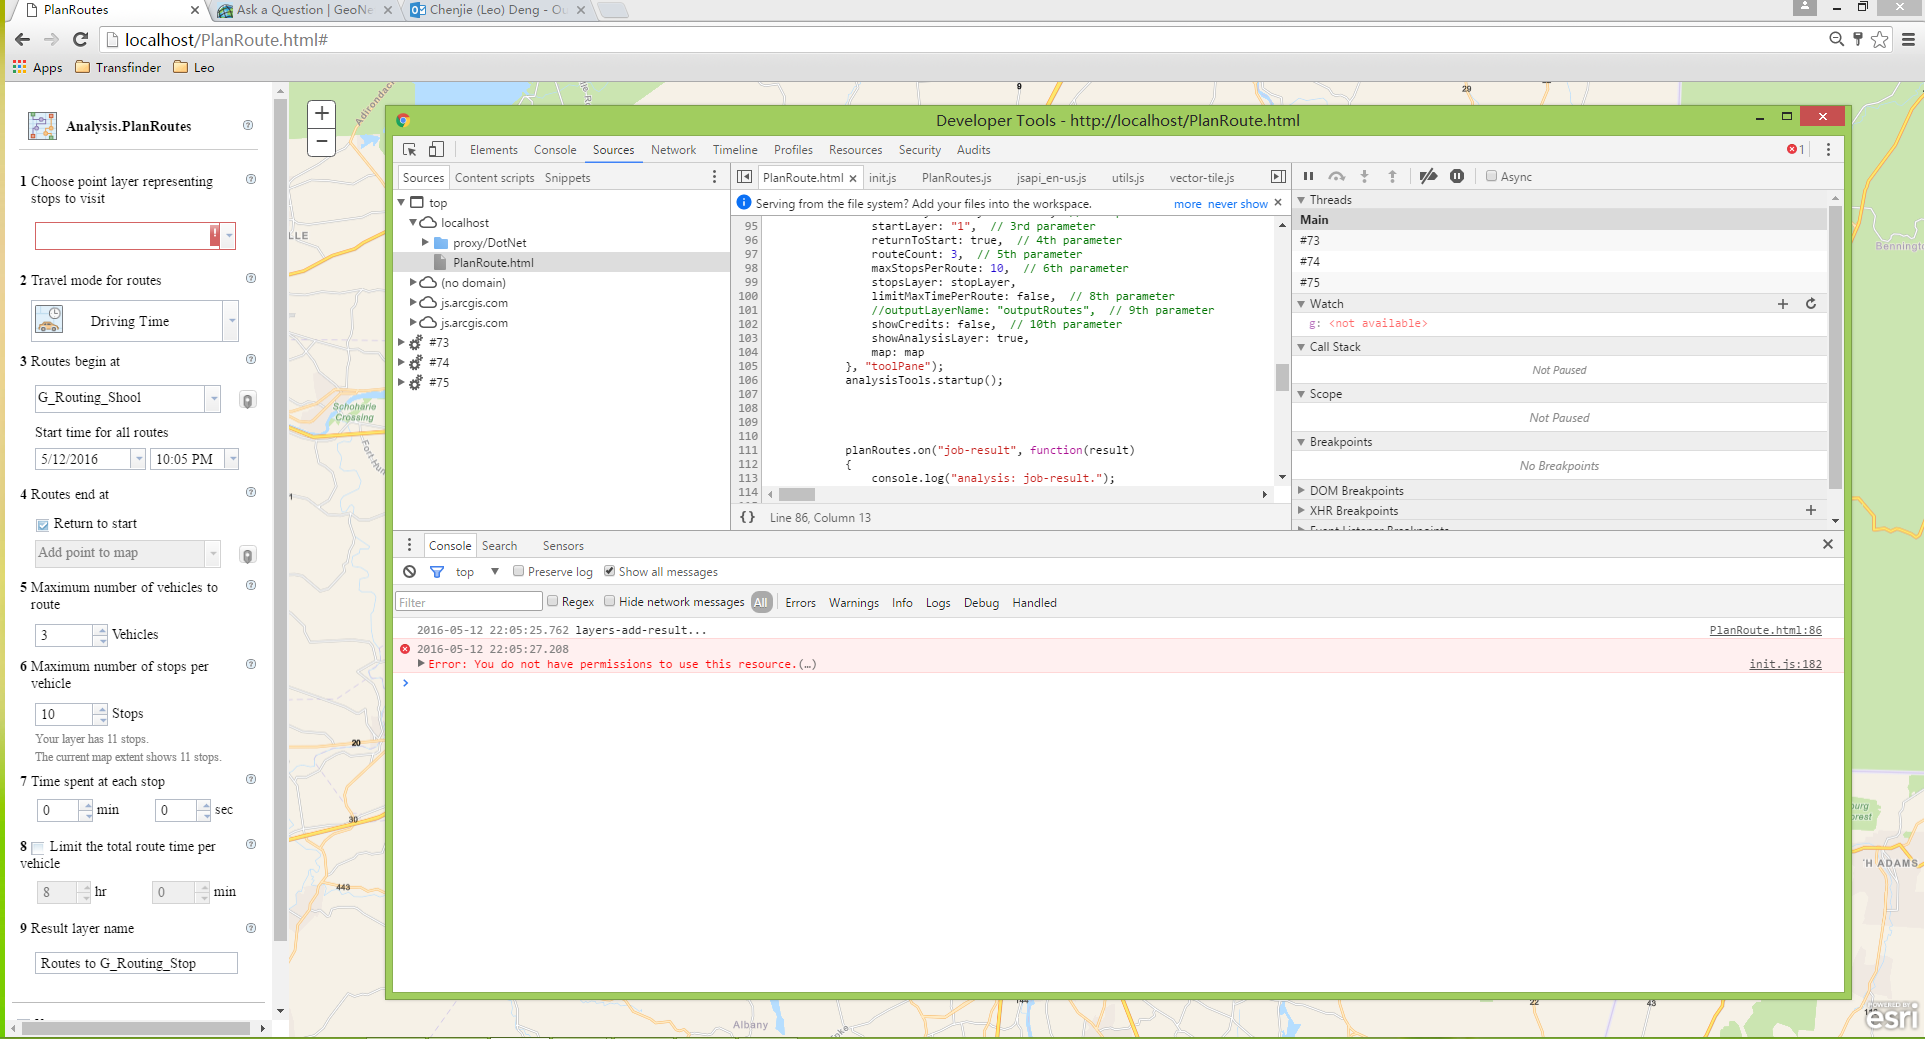Uncheck Return to start

coord(43,525)
